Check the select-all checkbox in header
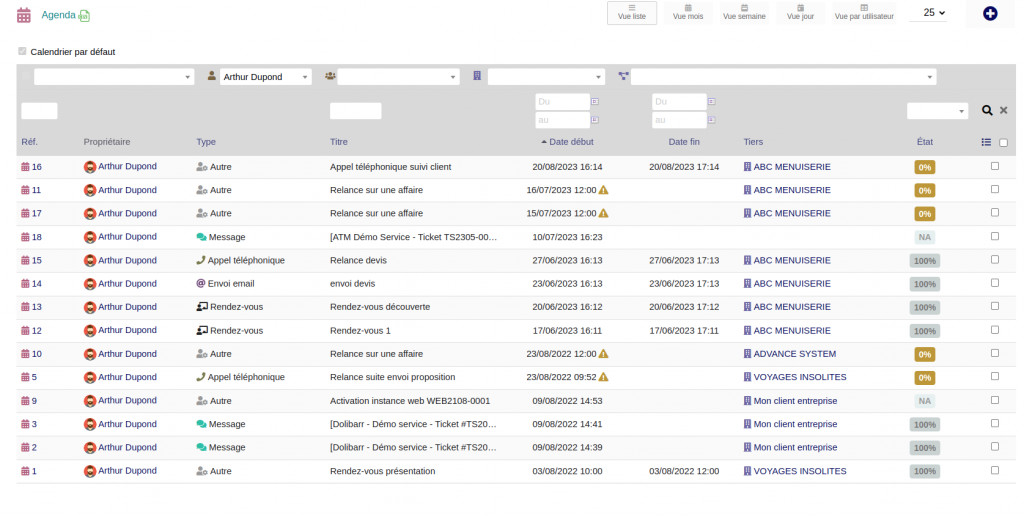Screen dimensions: 1024x517 1003,143
